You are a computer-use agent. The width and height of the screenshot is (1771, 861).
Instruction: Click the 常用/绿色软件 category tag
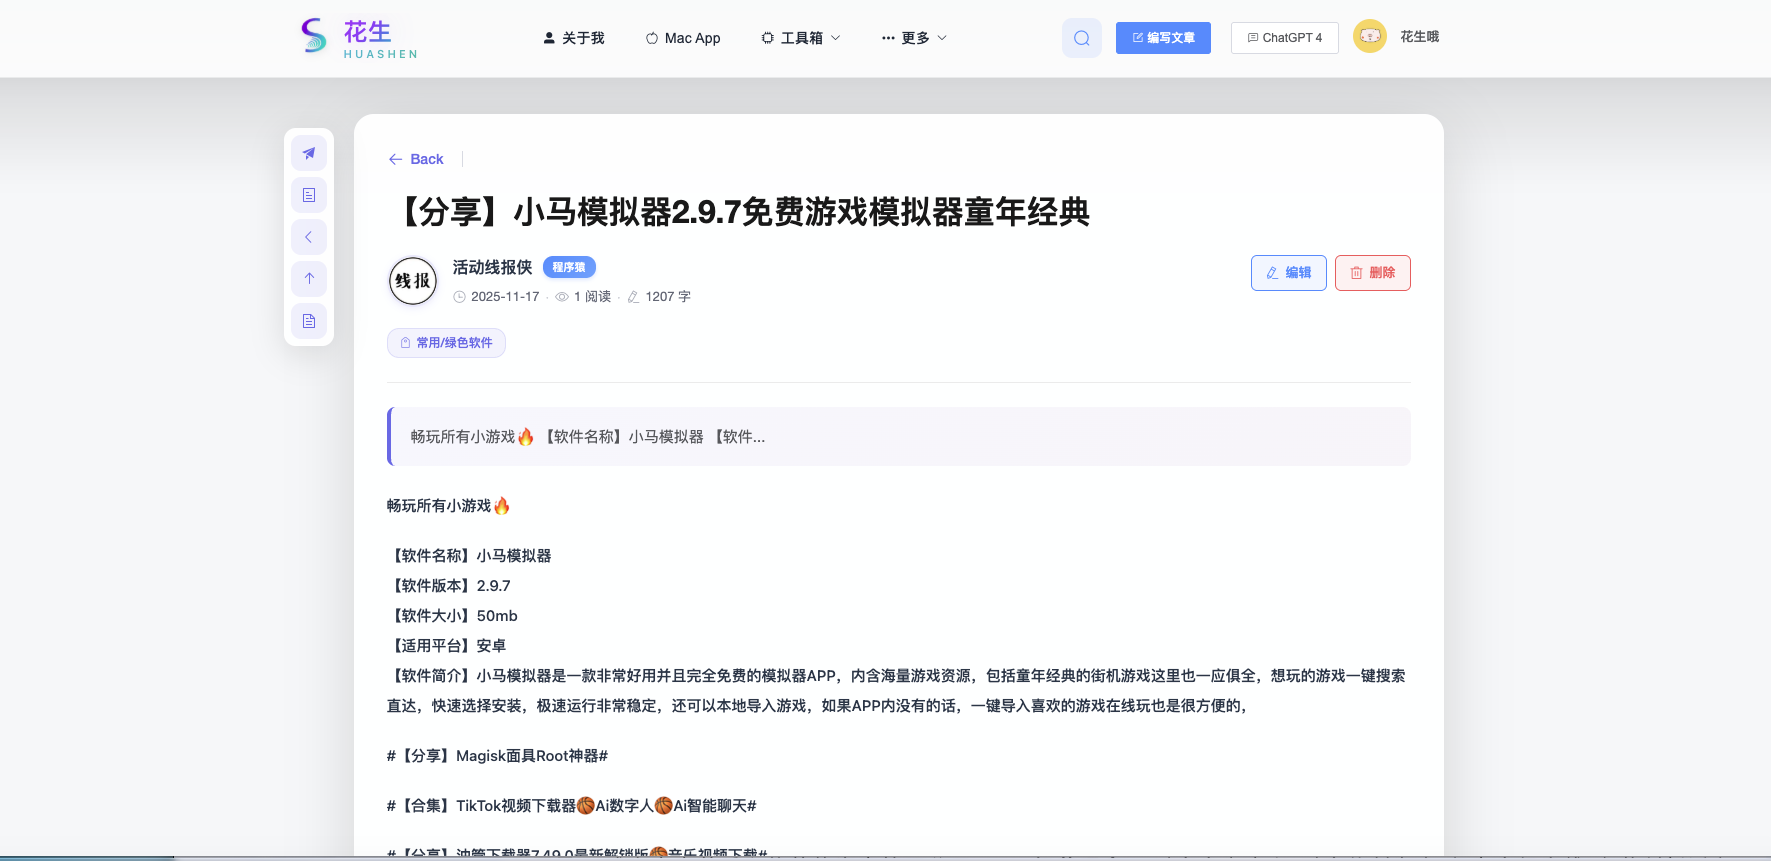click(446, 343)
